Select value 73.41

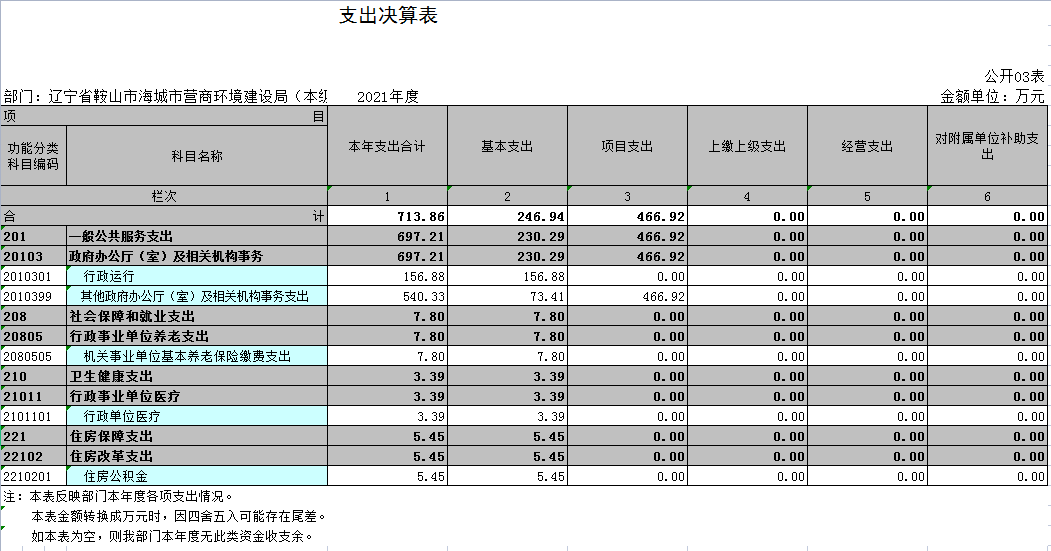pyautogui.click(x=507, y=296)
